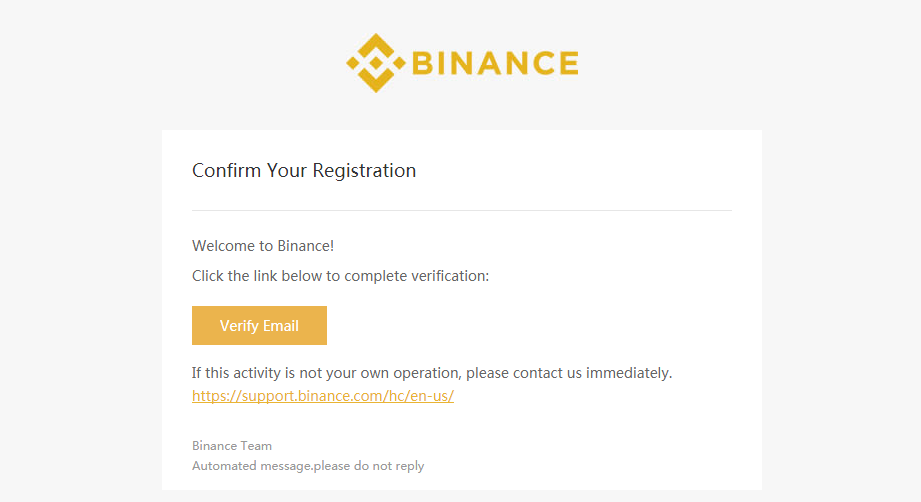Click the horizontal divider under the heading

coord(461,210)
